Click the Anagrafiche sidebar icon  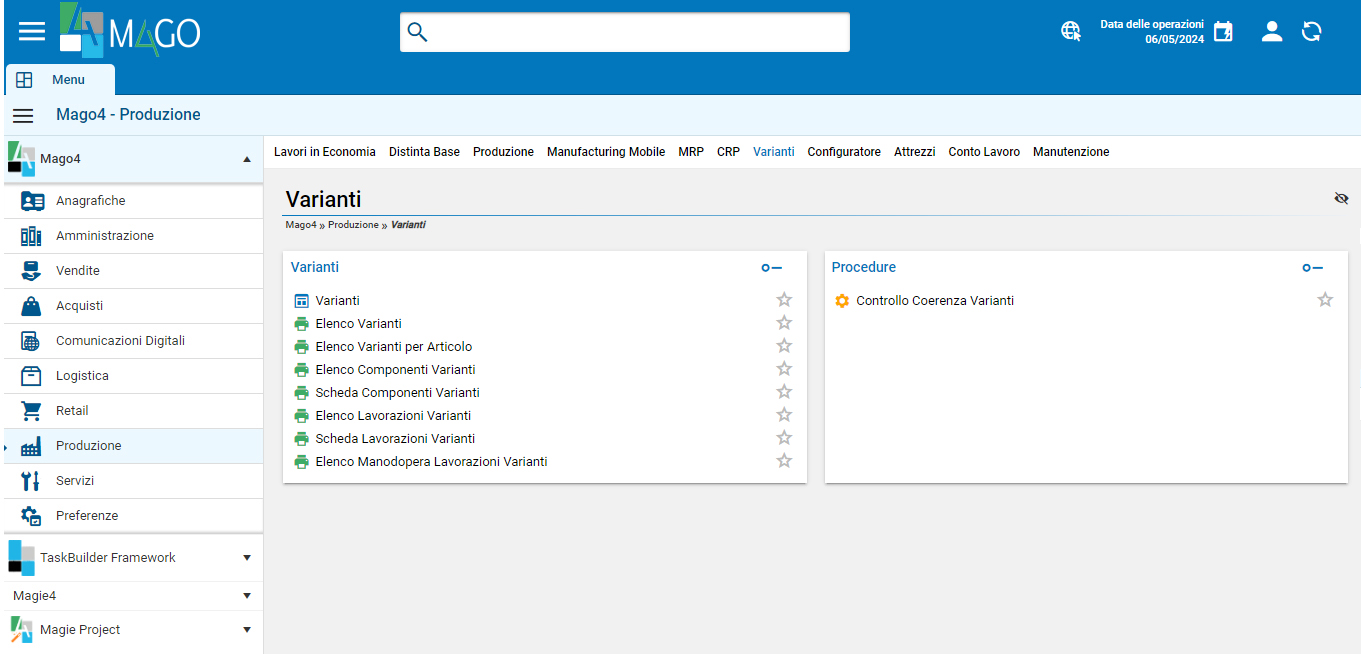tap(32, 201)
